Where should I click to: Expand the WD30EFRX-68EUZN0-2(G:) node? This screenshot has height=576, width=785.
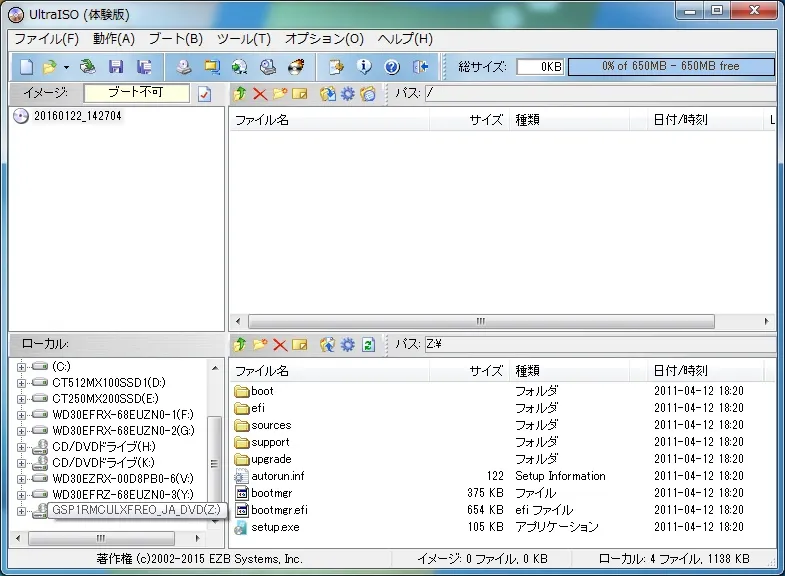tap(21, 431)
